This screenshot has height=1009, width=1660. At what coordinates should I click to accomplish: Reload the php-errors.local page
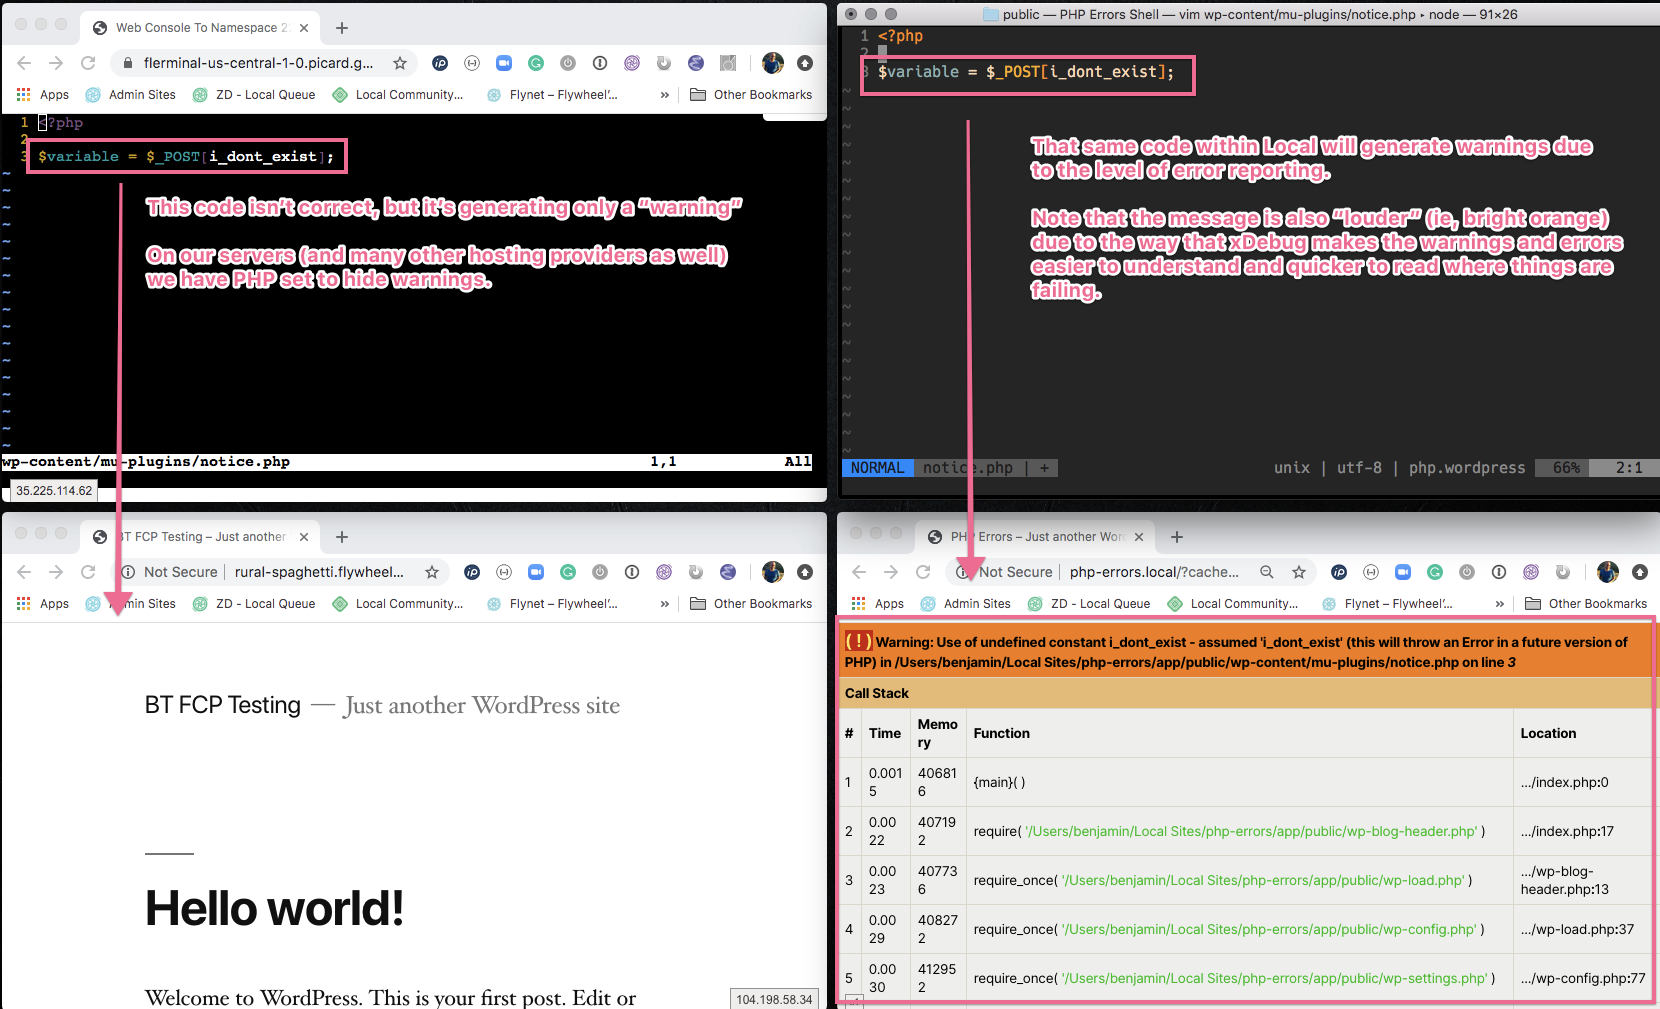tap(923, 572)
